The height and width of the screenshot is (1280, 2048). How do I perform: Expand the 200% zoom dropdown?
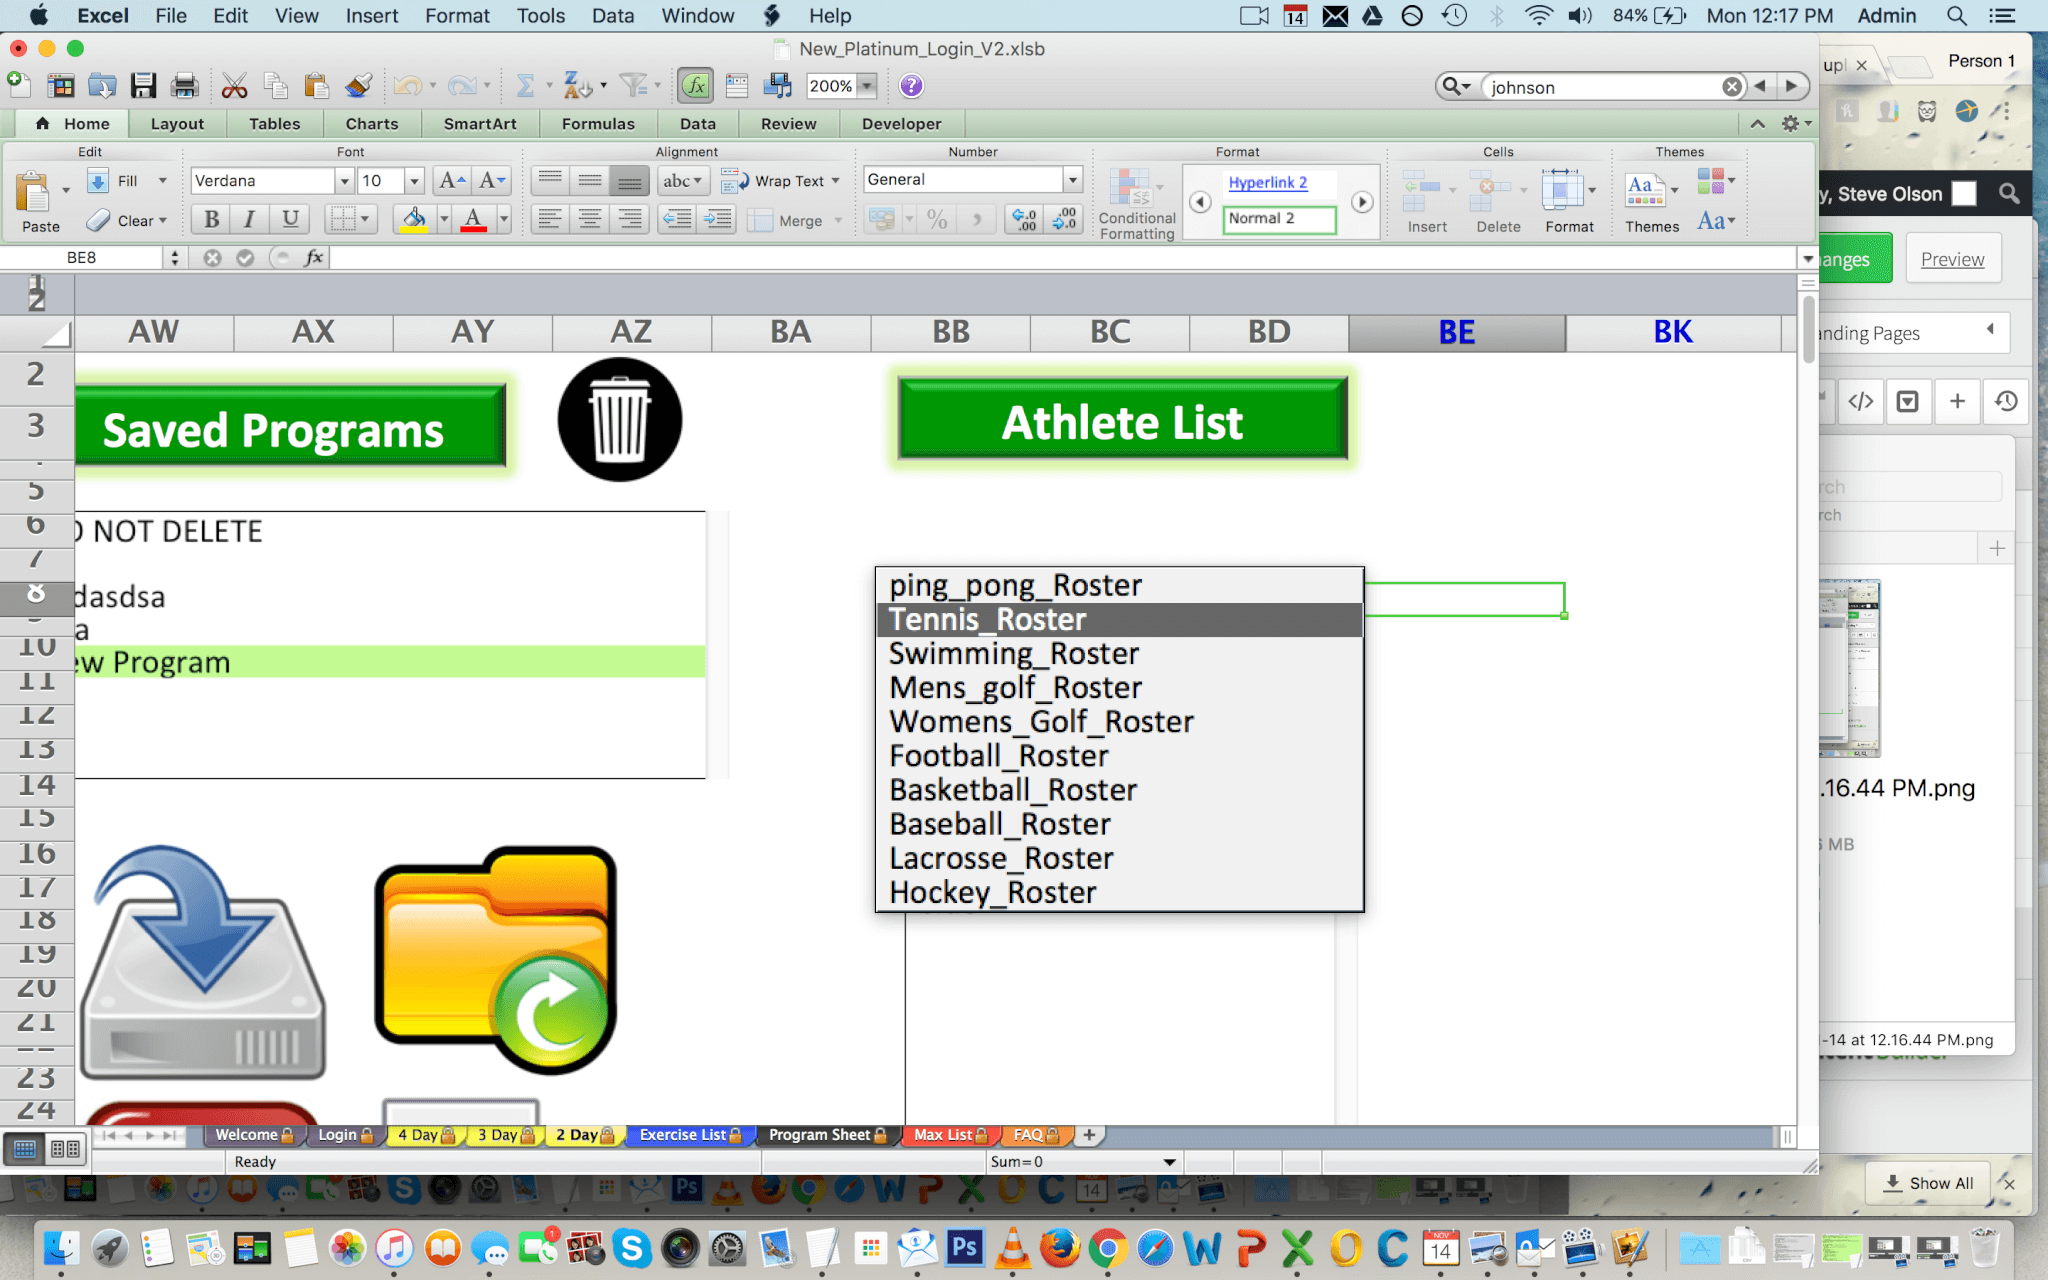tap(867, 86)
